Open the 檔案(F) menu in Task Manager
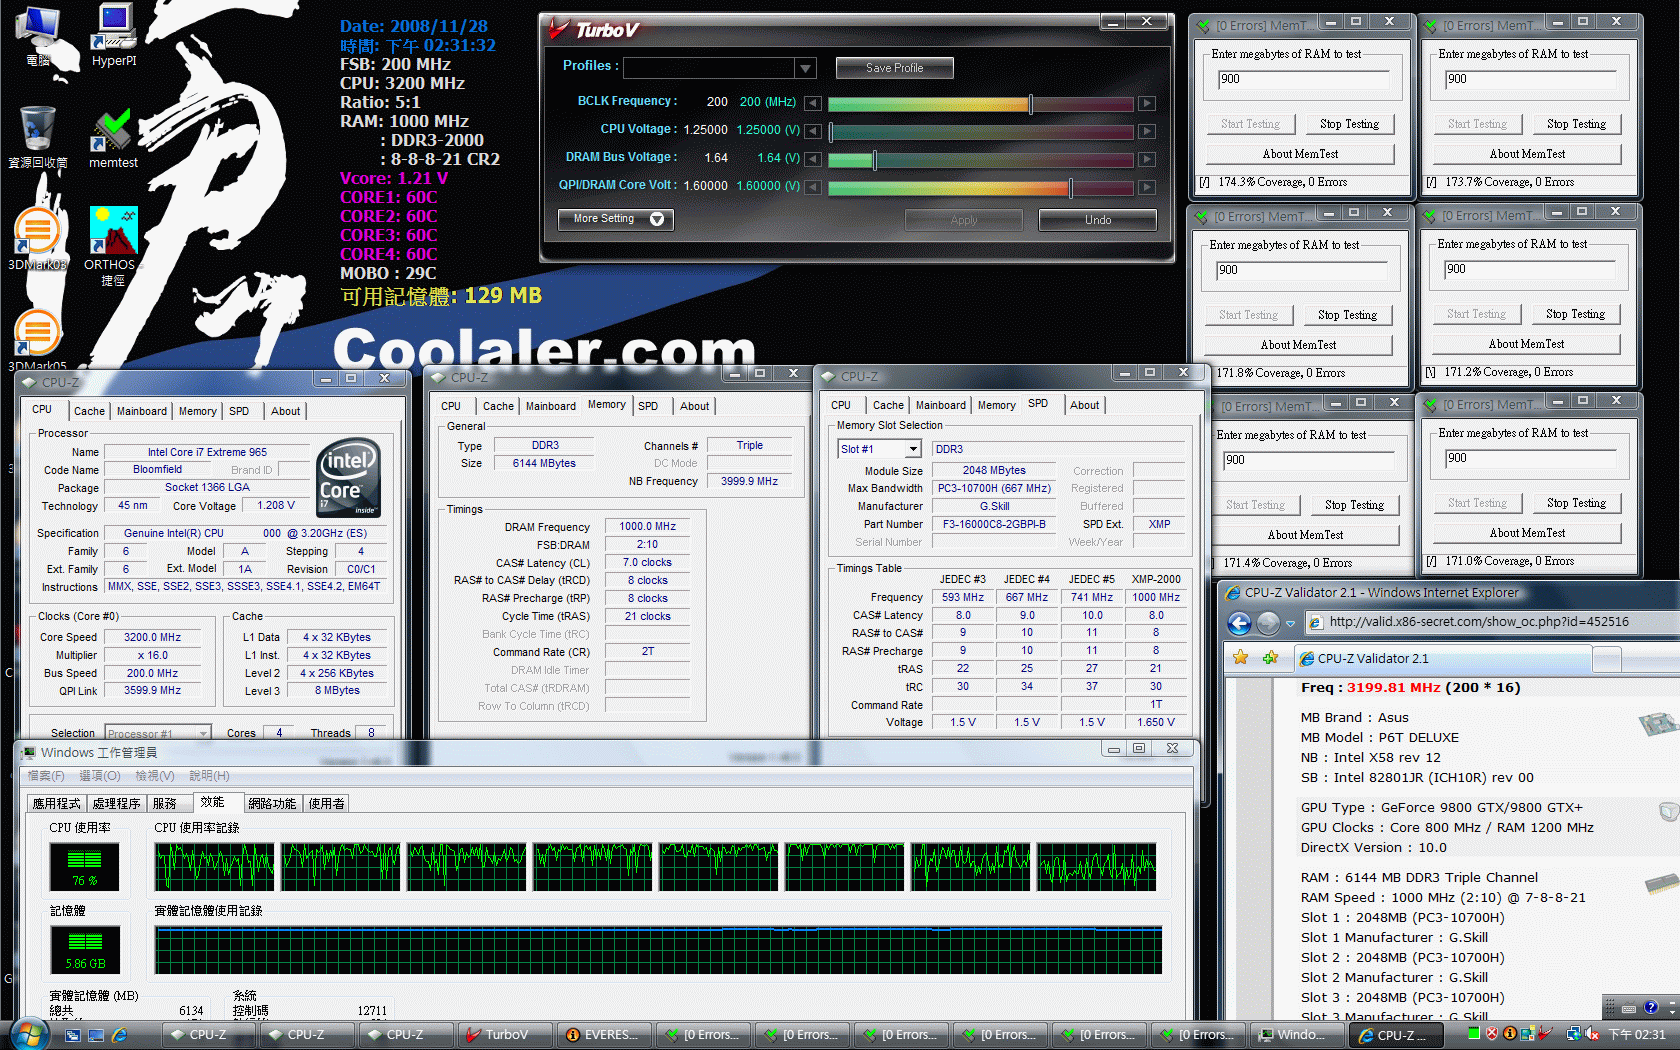This screenshot has height=1050, width=1680. pyautogui.click(x=46, y=776)
